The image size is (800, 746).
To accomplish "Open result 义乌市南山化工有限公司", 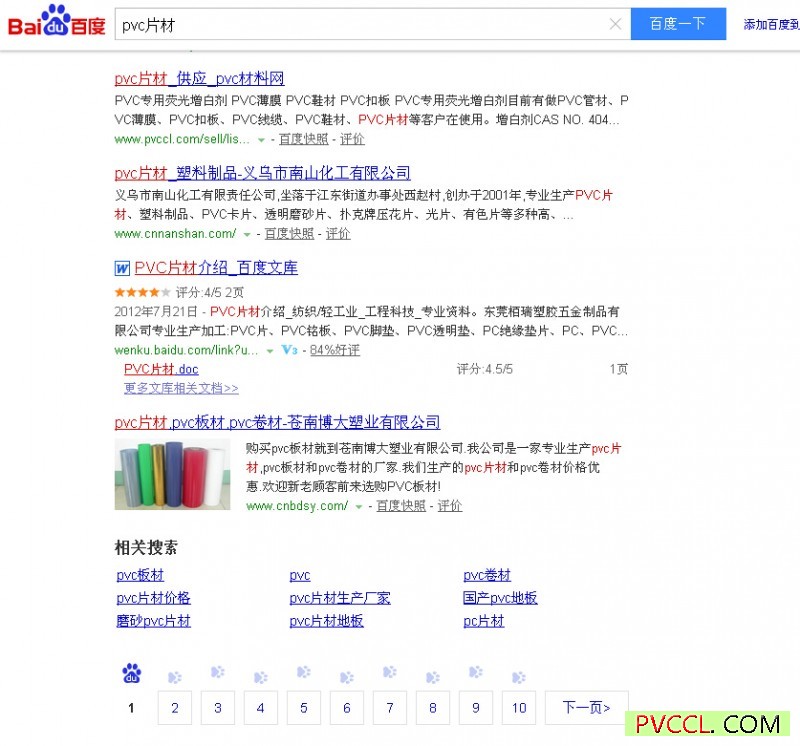I will click(x=262, y=173).
